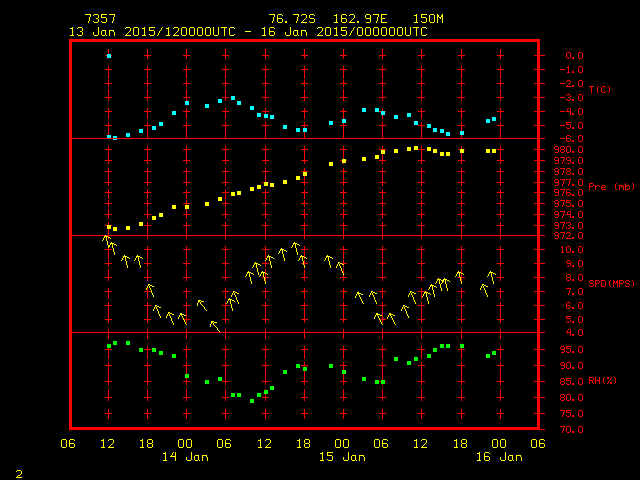Click the 972.0 pressure tick value
The width and height of the screenshot is (640, 480).
(569, 236)
